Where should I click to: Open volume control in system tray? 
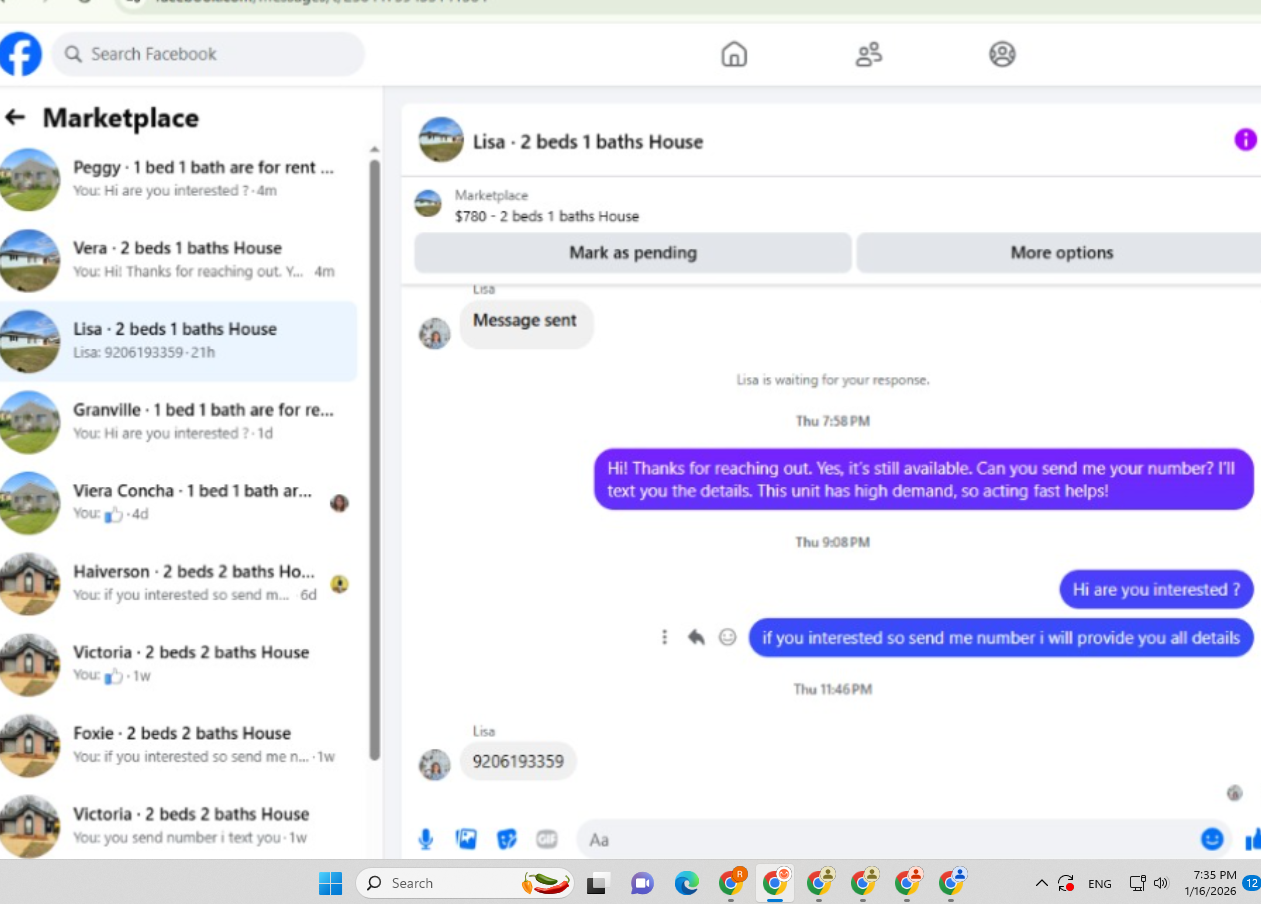pos(1160,884)
